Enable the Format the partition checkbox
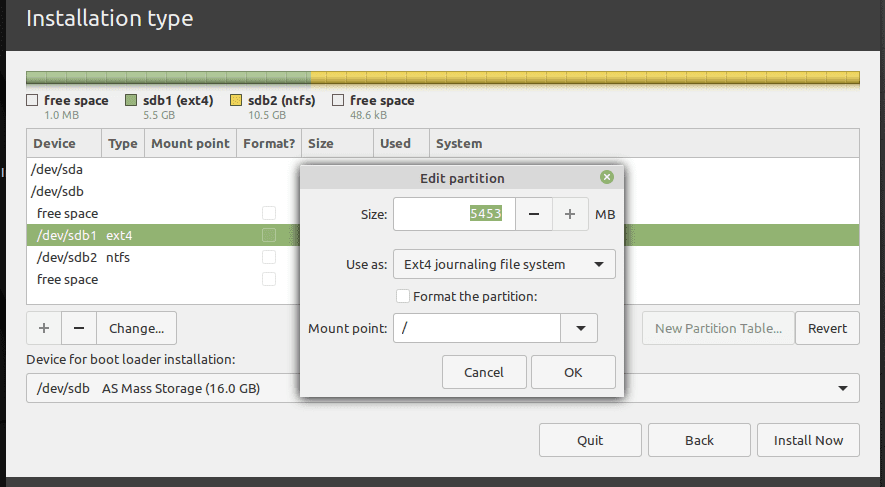The image size is (885, 487). pos(403,296)
